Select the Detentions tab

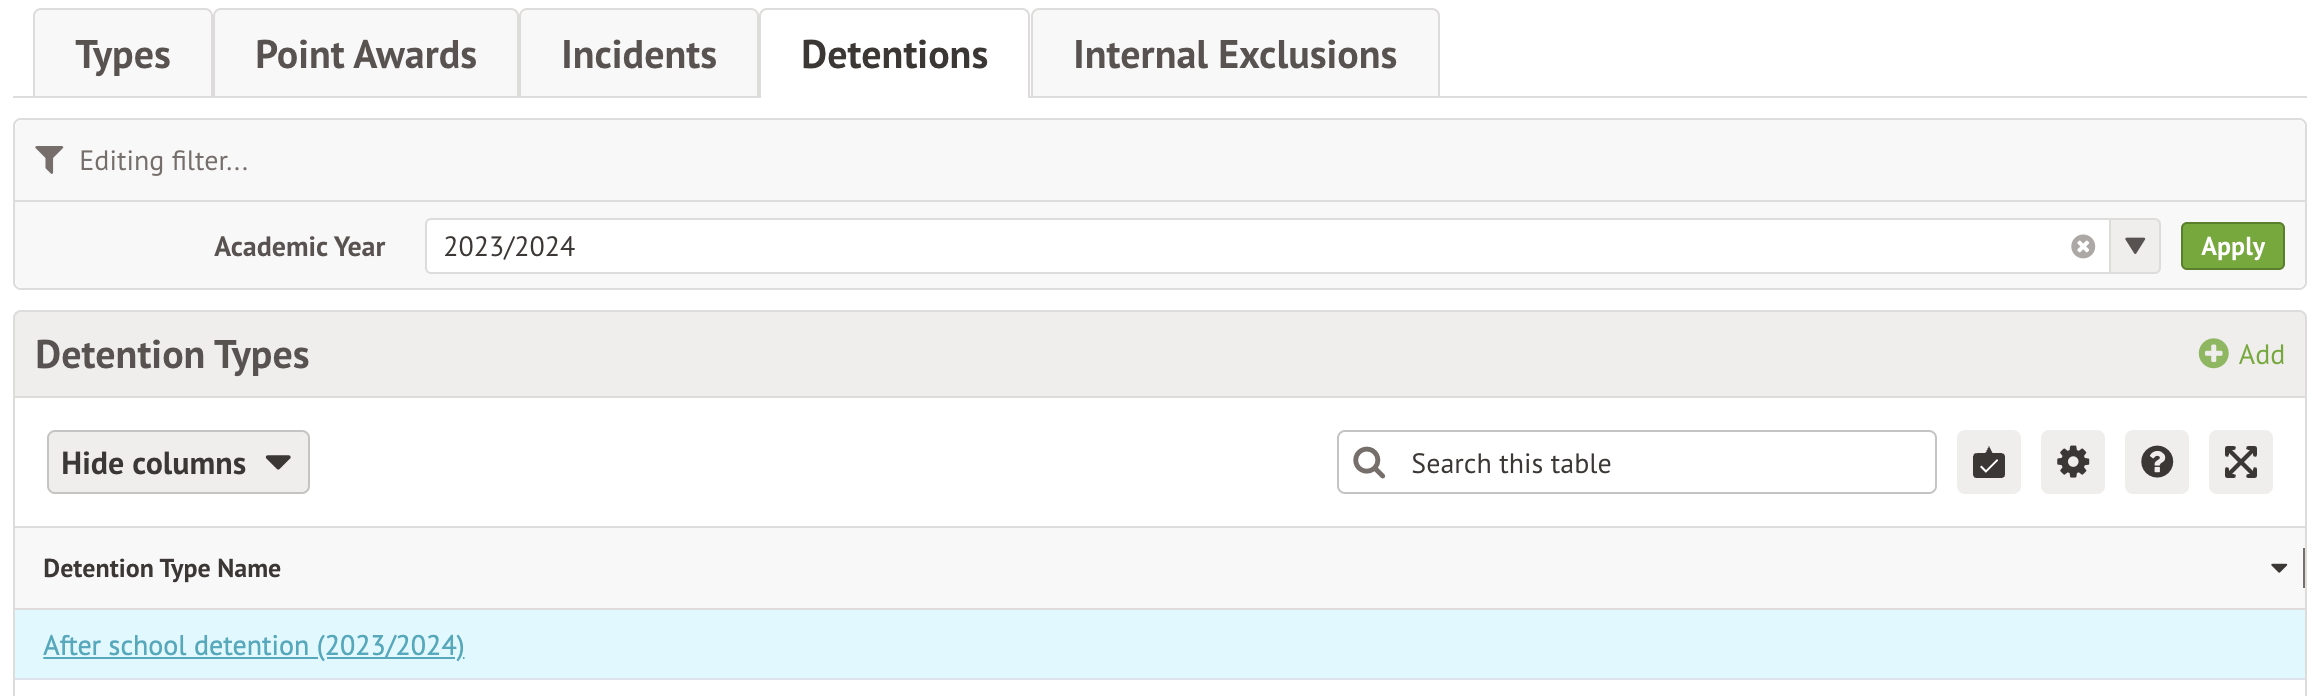point(894,55)
